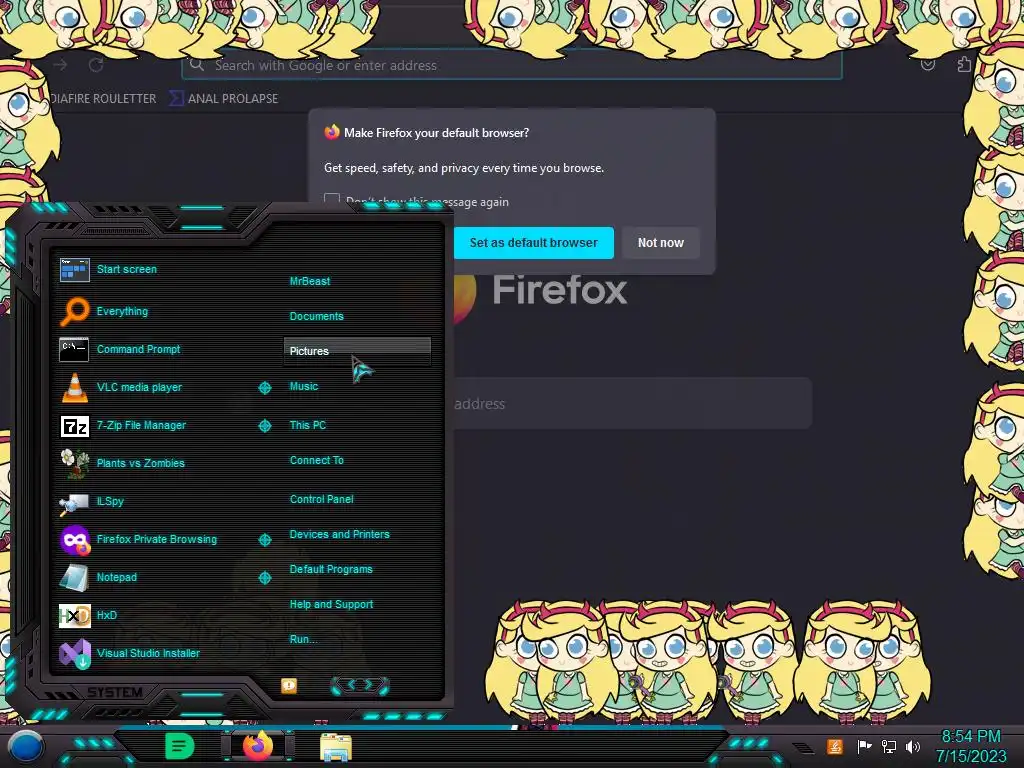Click the new tab page search box

(632, 404)
